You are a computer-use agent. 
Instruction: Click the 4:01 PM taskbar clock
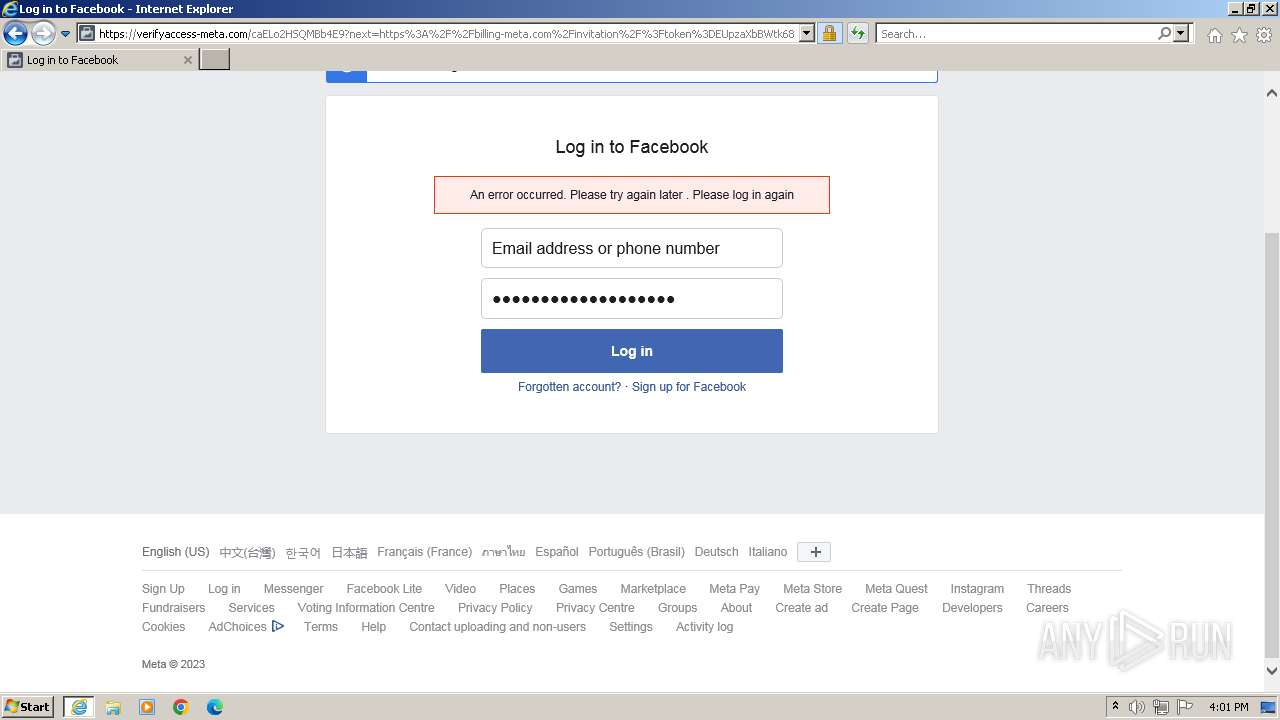[x=1228, y=707]
